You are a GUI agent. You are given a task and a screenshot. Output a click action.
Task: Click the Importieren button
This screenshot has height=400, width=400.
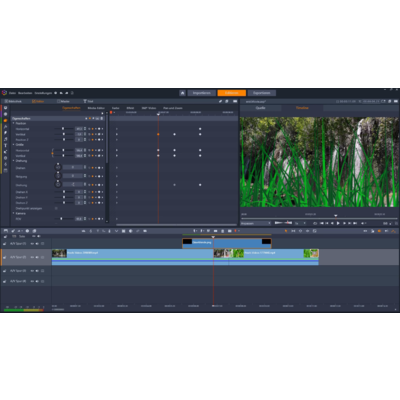[x=202, y=93]
